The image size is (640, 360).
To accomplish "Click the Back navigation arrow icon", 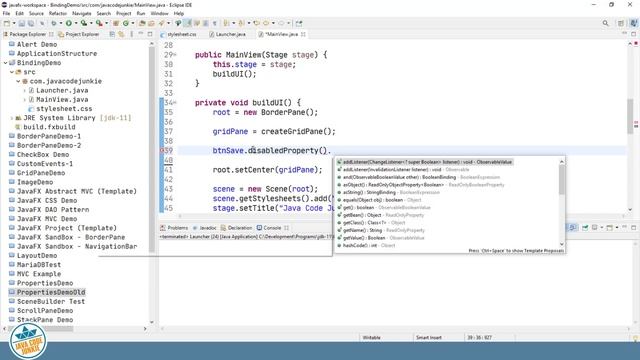I will pyautogui.click(x=266, y=23).
